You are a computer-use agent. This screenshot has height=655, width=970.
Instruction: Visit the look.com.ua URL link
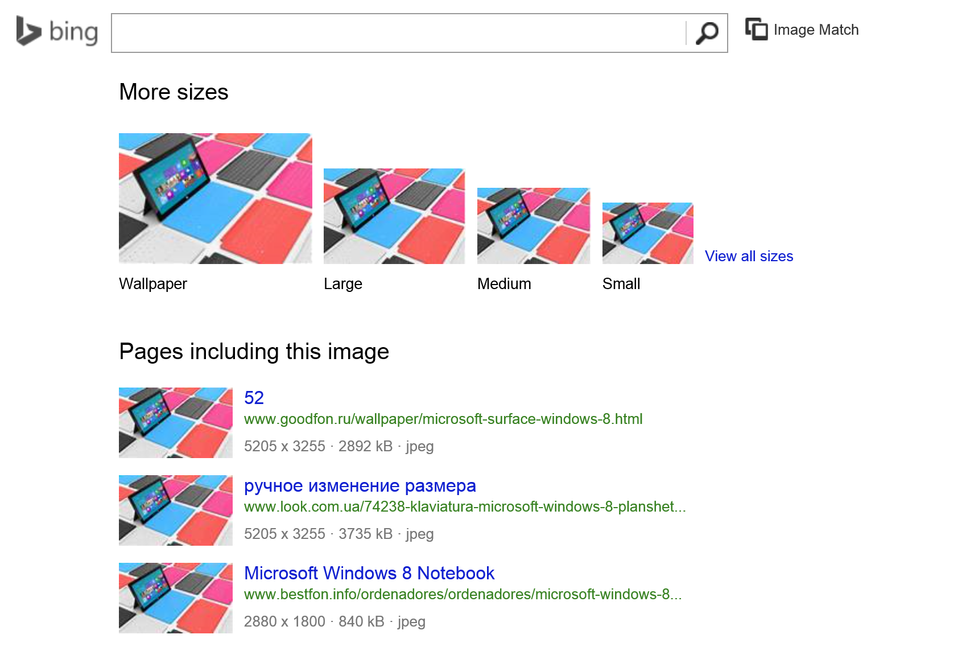tap(465, 507)
